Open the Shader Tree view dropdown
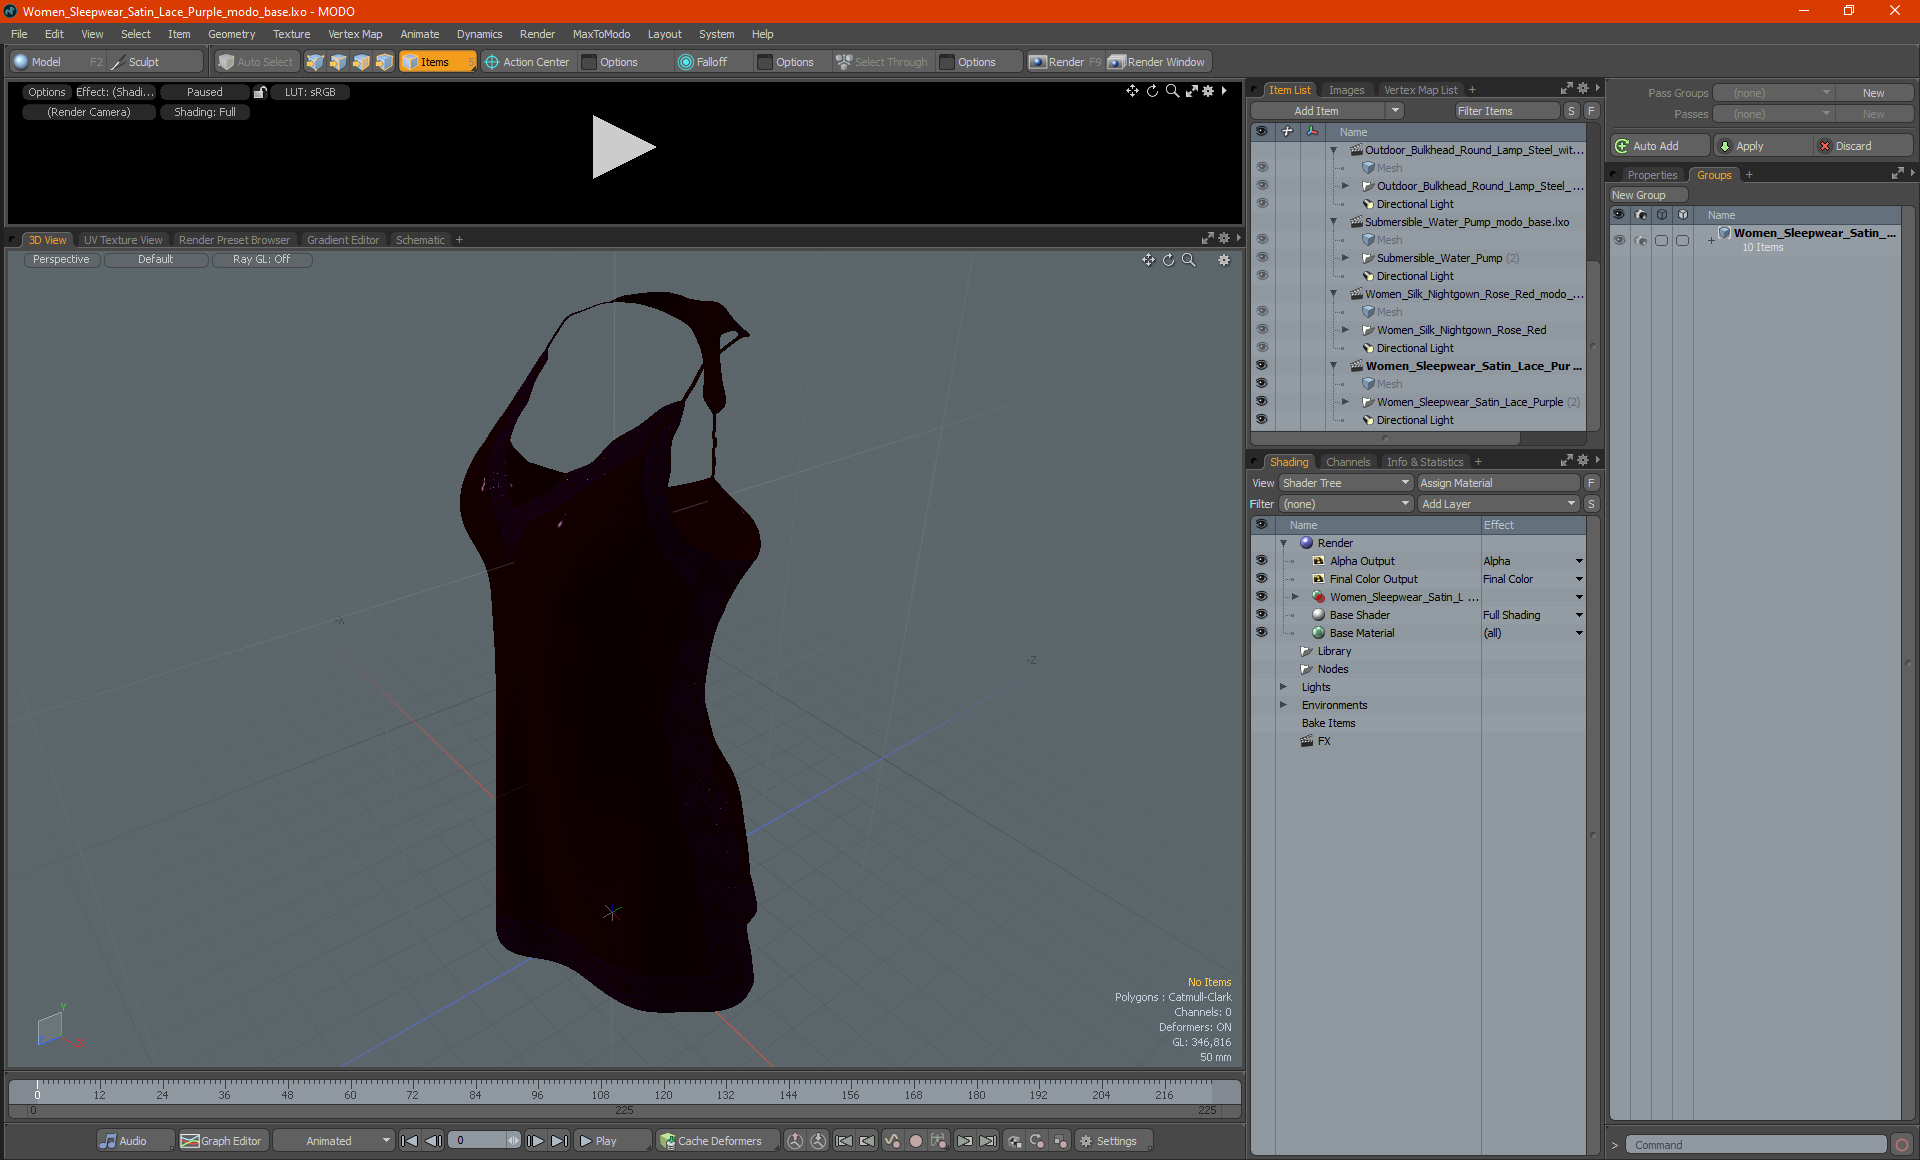The height and width of the screenshot is (1160, 1920). [1346, 483]
